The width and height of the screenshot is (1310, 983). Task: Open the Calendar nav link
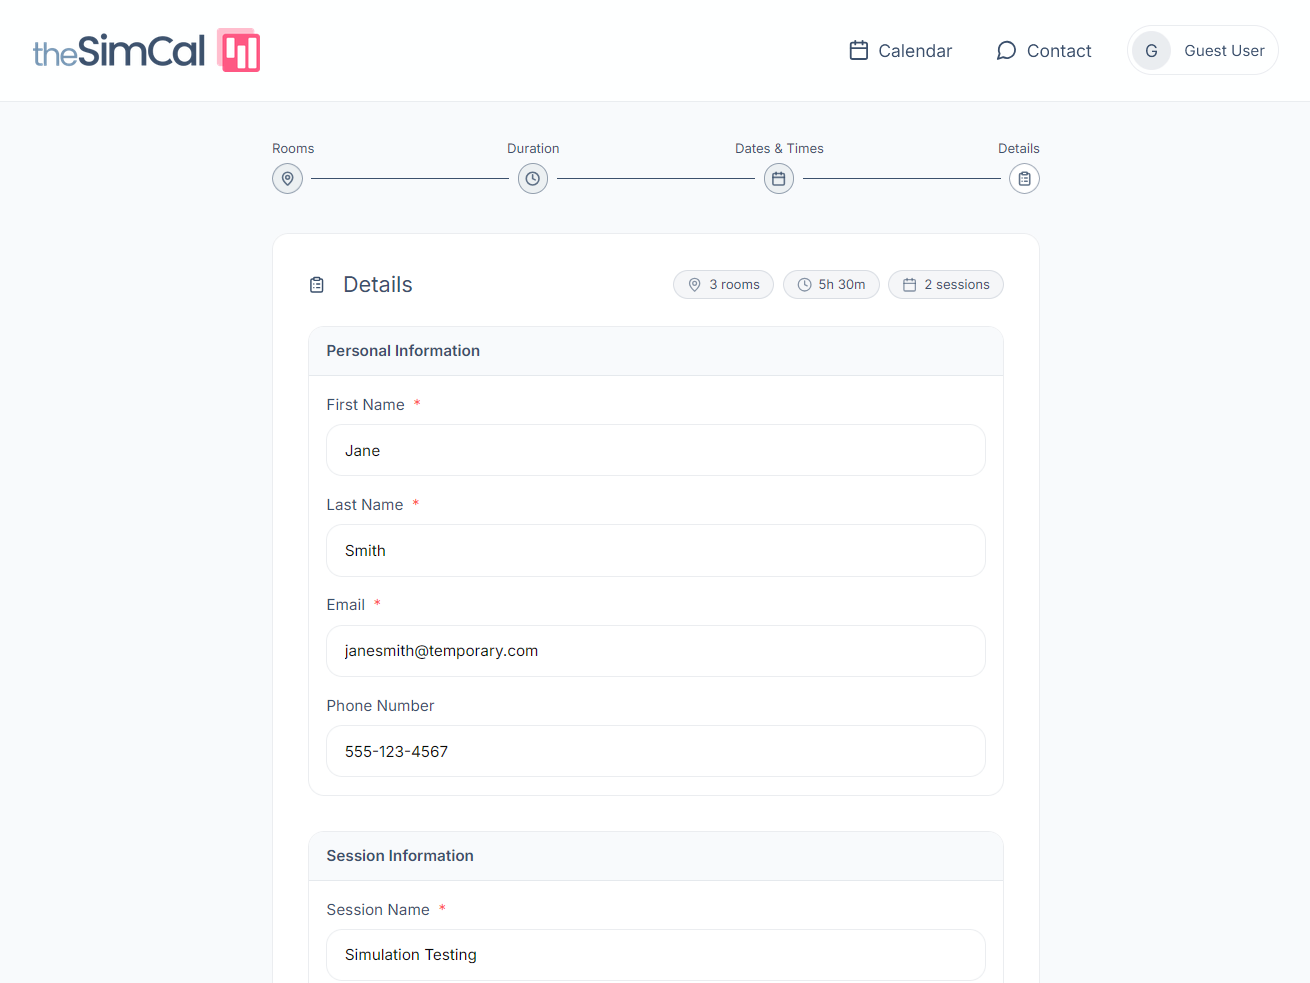coord(900,50)
